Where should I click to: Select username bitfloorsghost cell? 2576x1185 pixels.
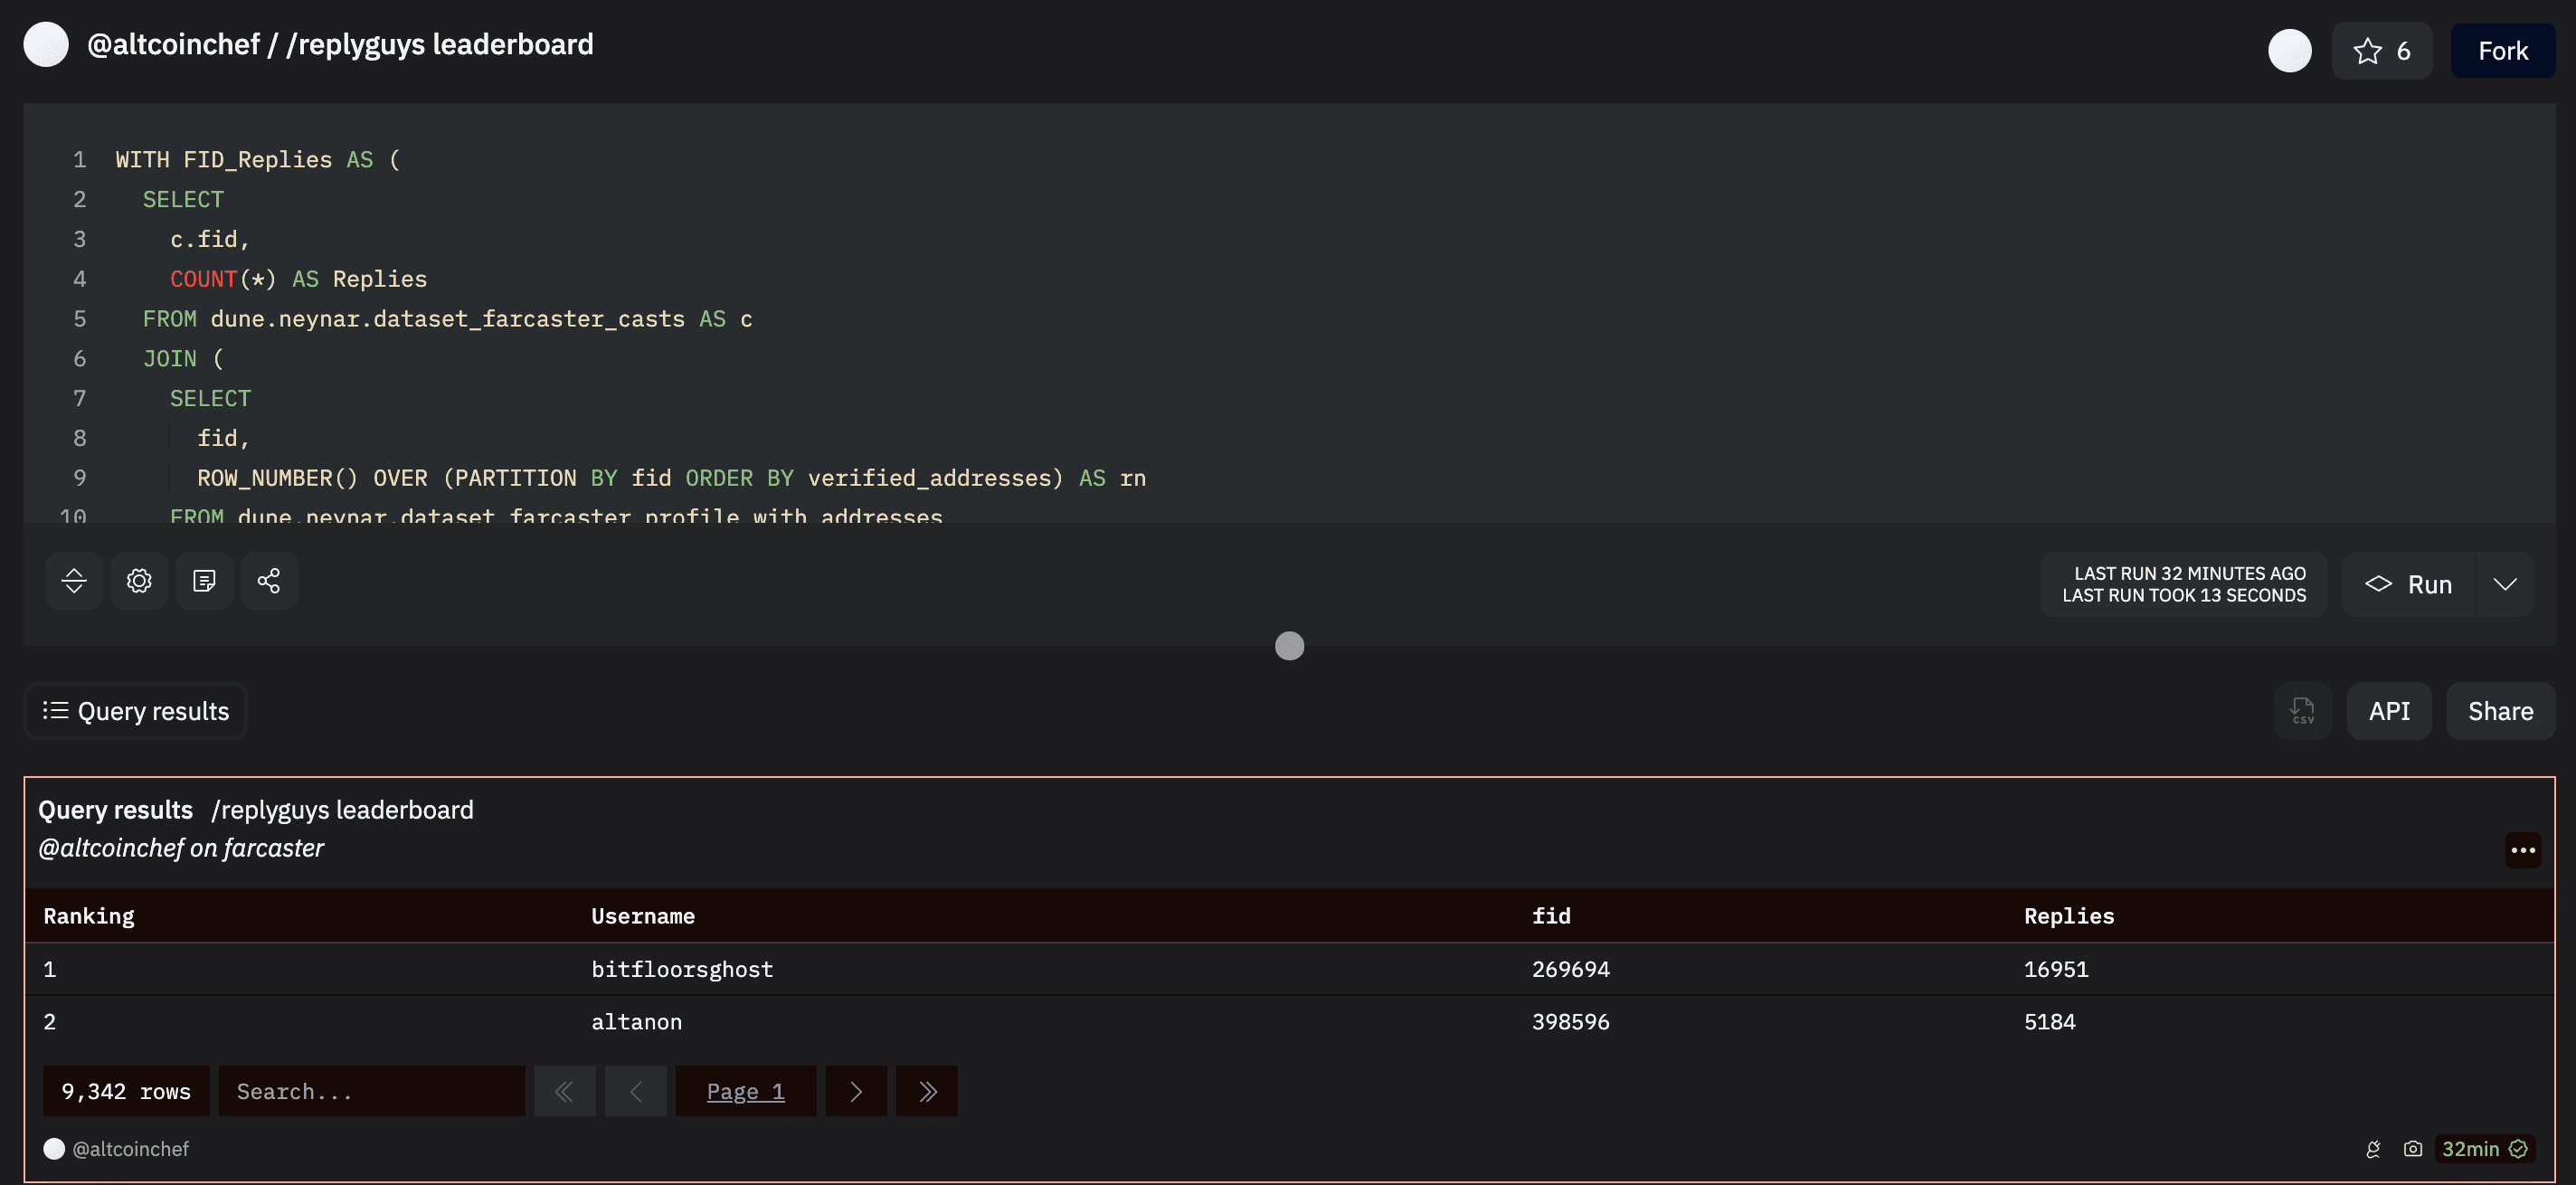tap(682, 969)
